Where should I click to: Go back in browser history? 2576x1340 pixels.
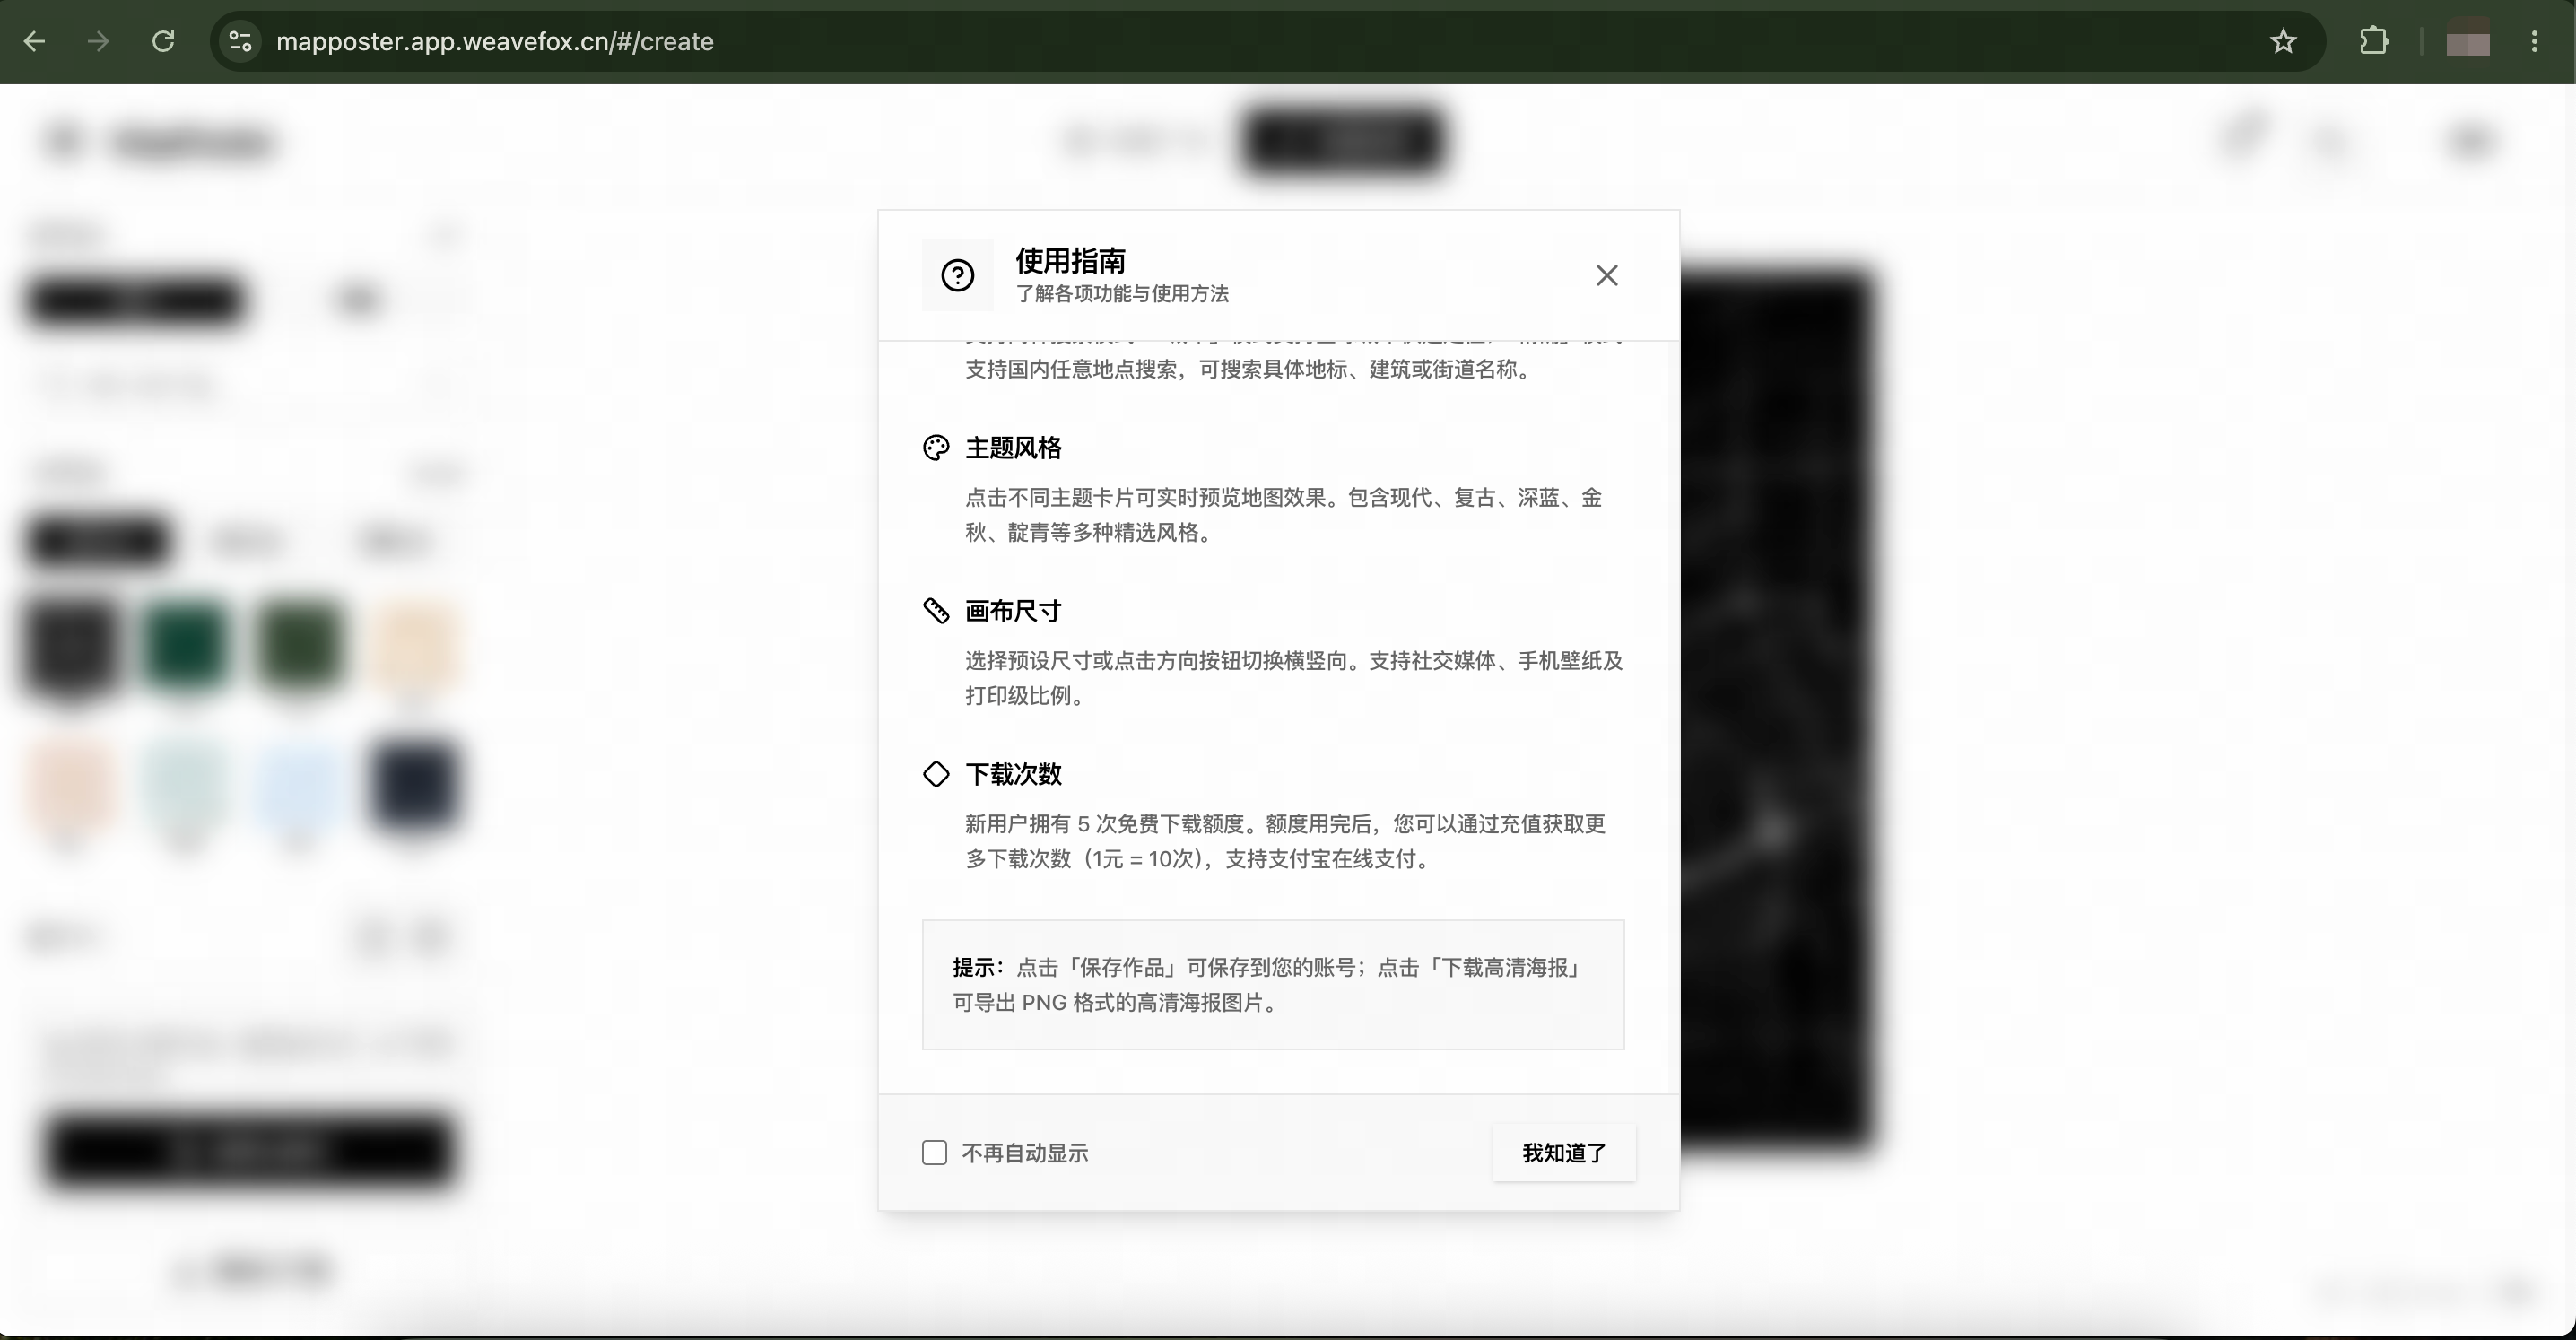coord(34,41)
